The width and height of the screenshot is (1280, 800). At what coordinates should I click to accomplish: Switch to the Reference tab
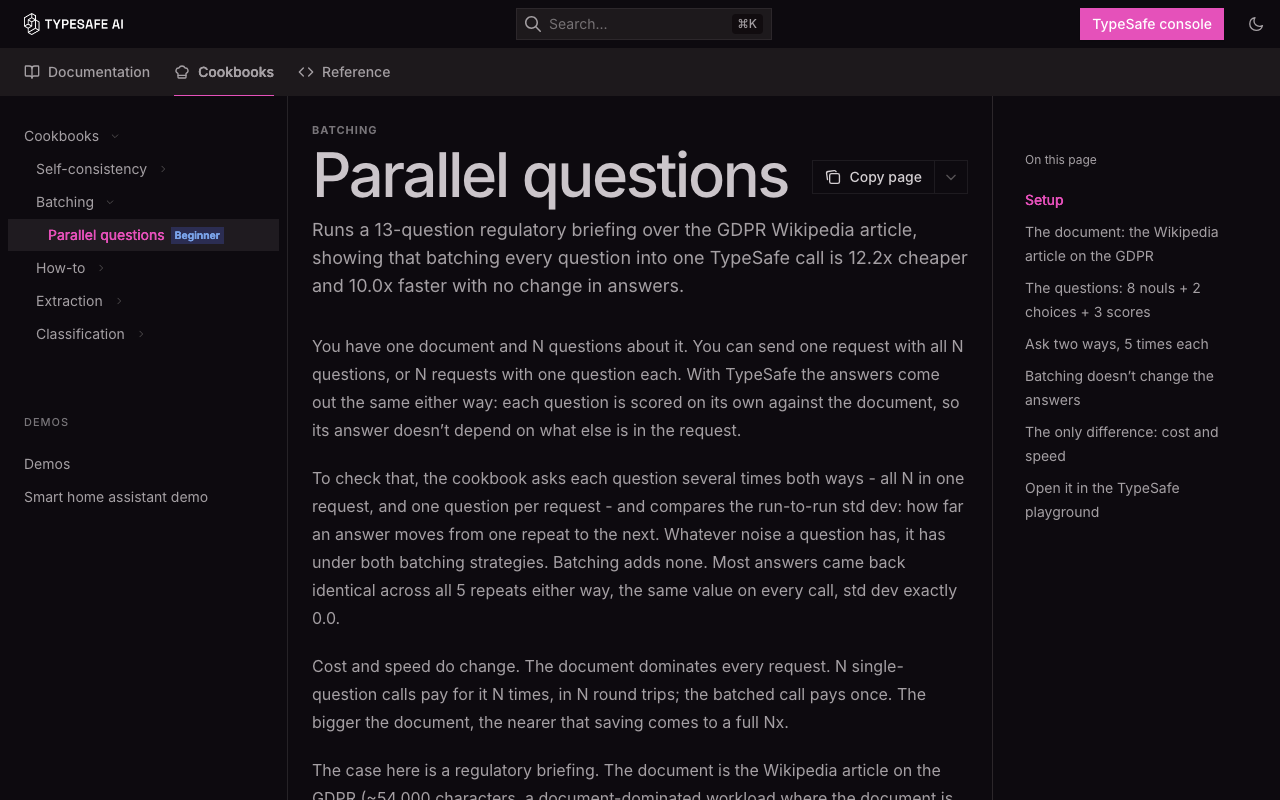coord(344,72)
